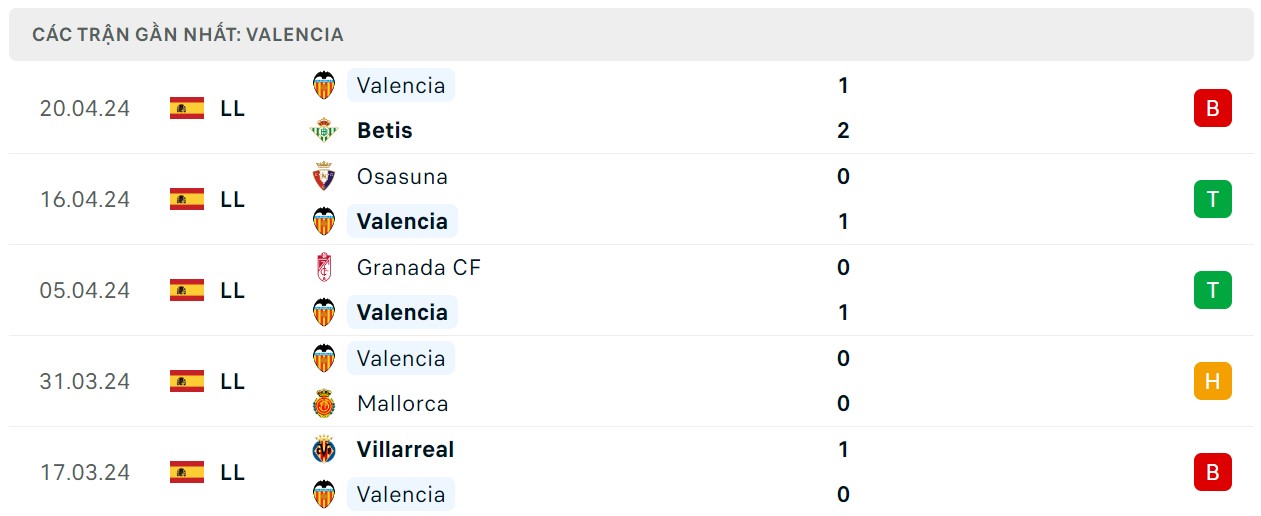The image size is (1261, 516).
Task: Click the orange H draw badge
Action: tap(1212, 381)
